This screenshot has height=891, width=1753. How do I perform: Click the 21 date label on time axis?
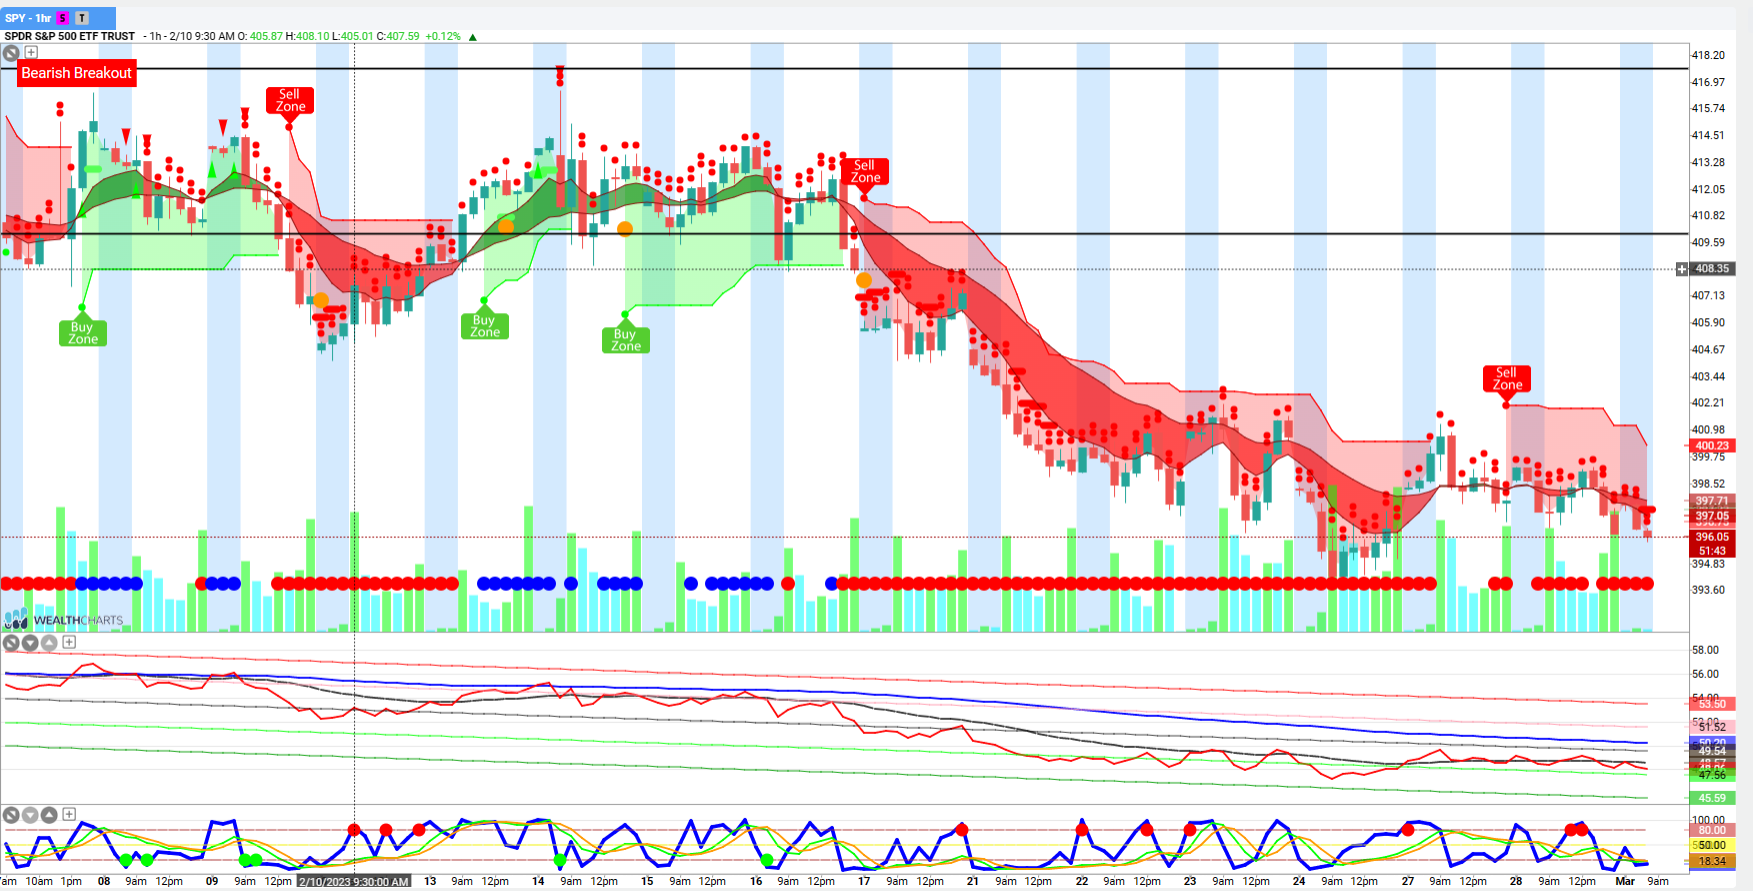(x=973, y=881)
